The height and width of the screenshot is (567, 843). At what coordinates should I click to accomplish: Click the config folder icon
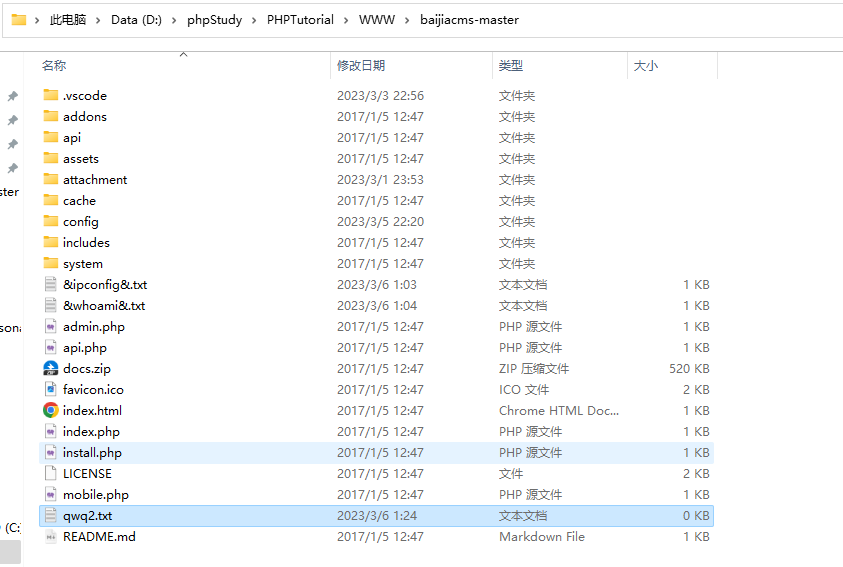click(51, 221)
